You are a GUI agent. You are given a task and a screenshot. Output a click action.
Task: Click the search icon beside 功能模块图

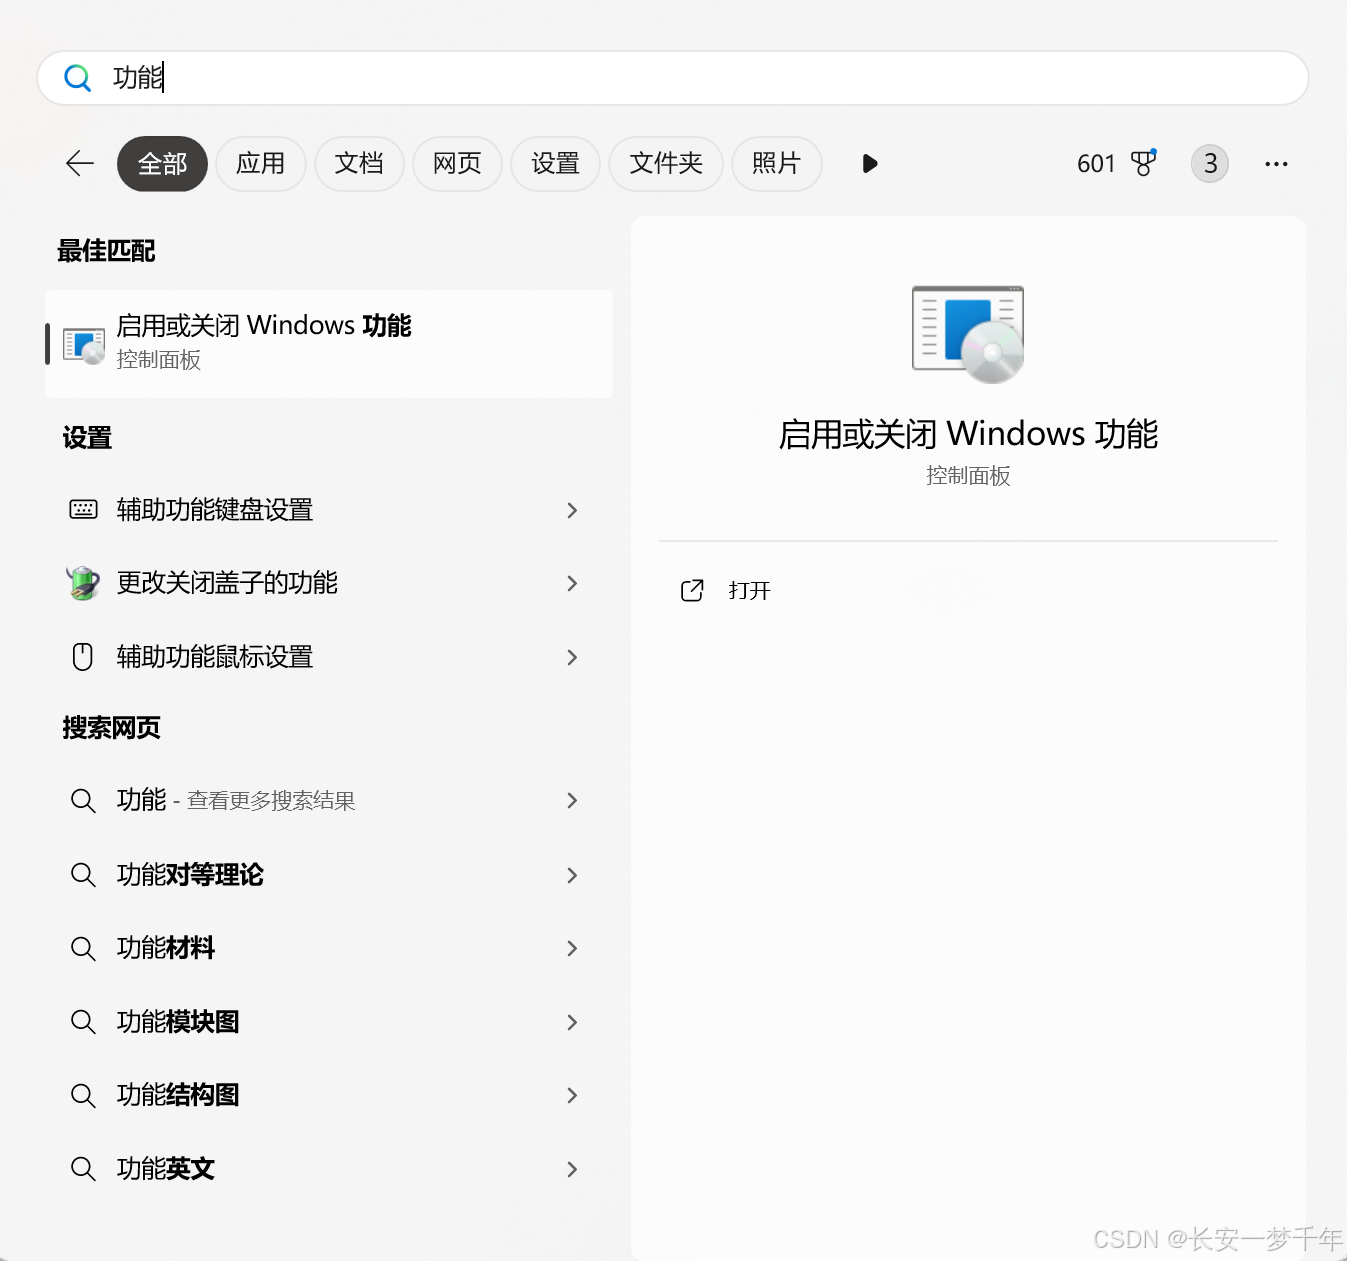(83, 1022)
